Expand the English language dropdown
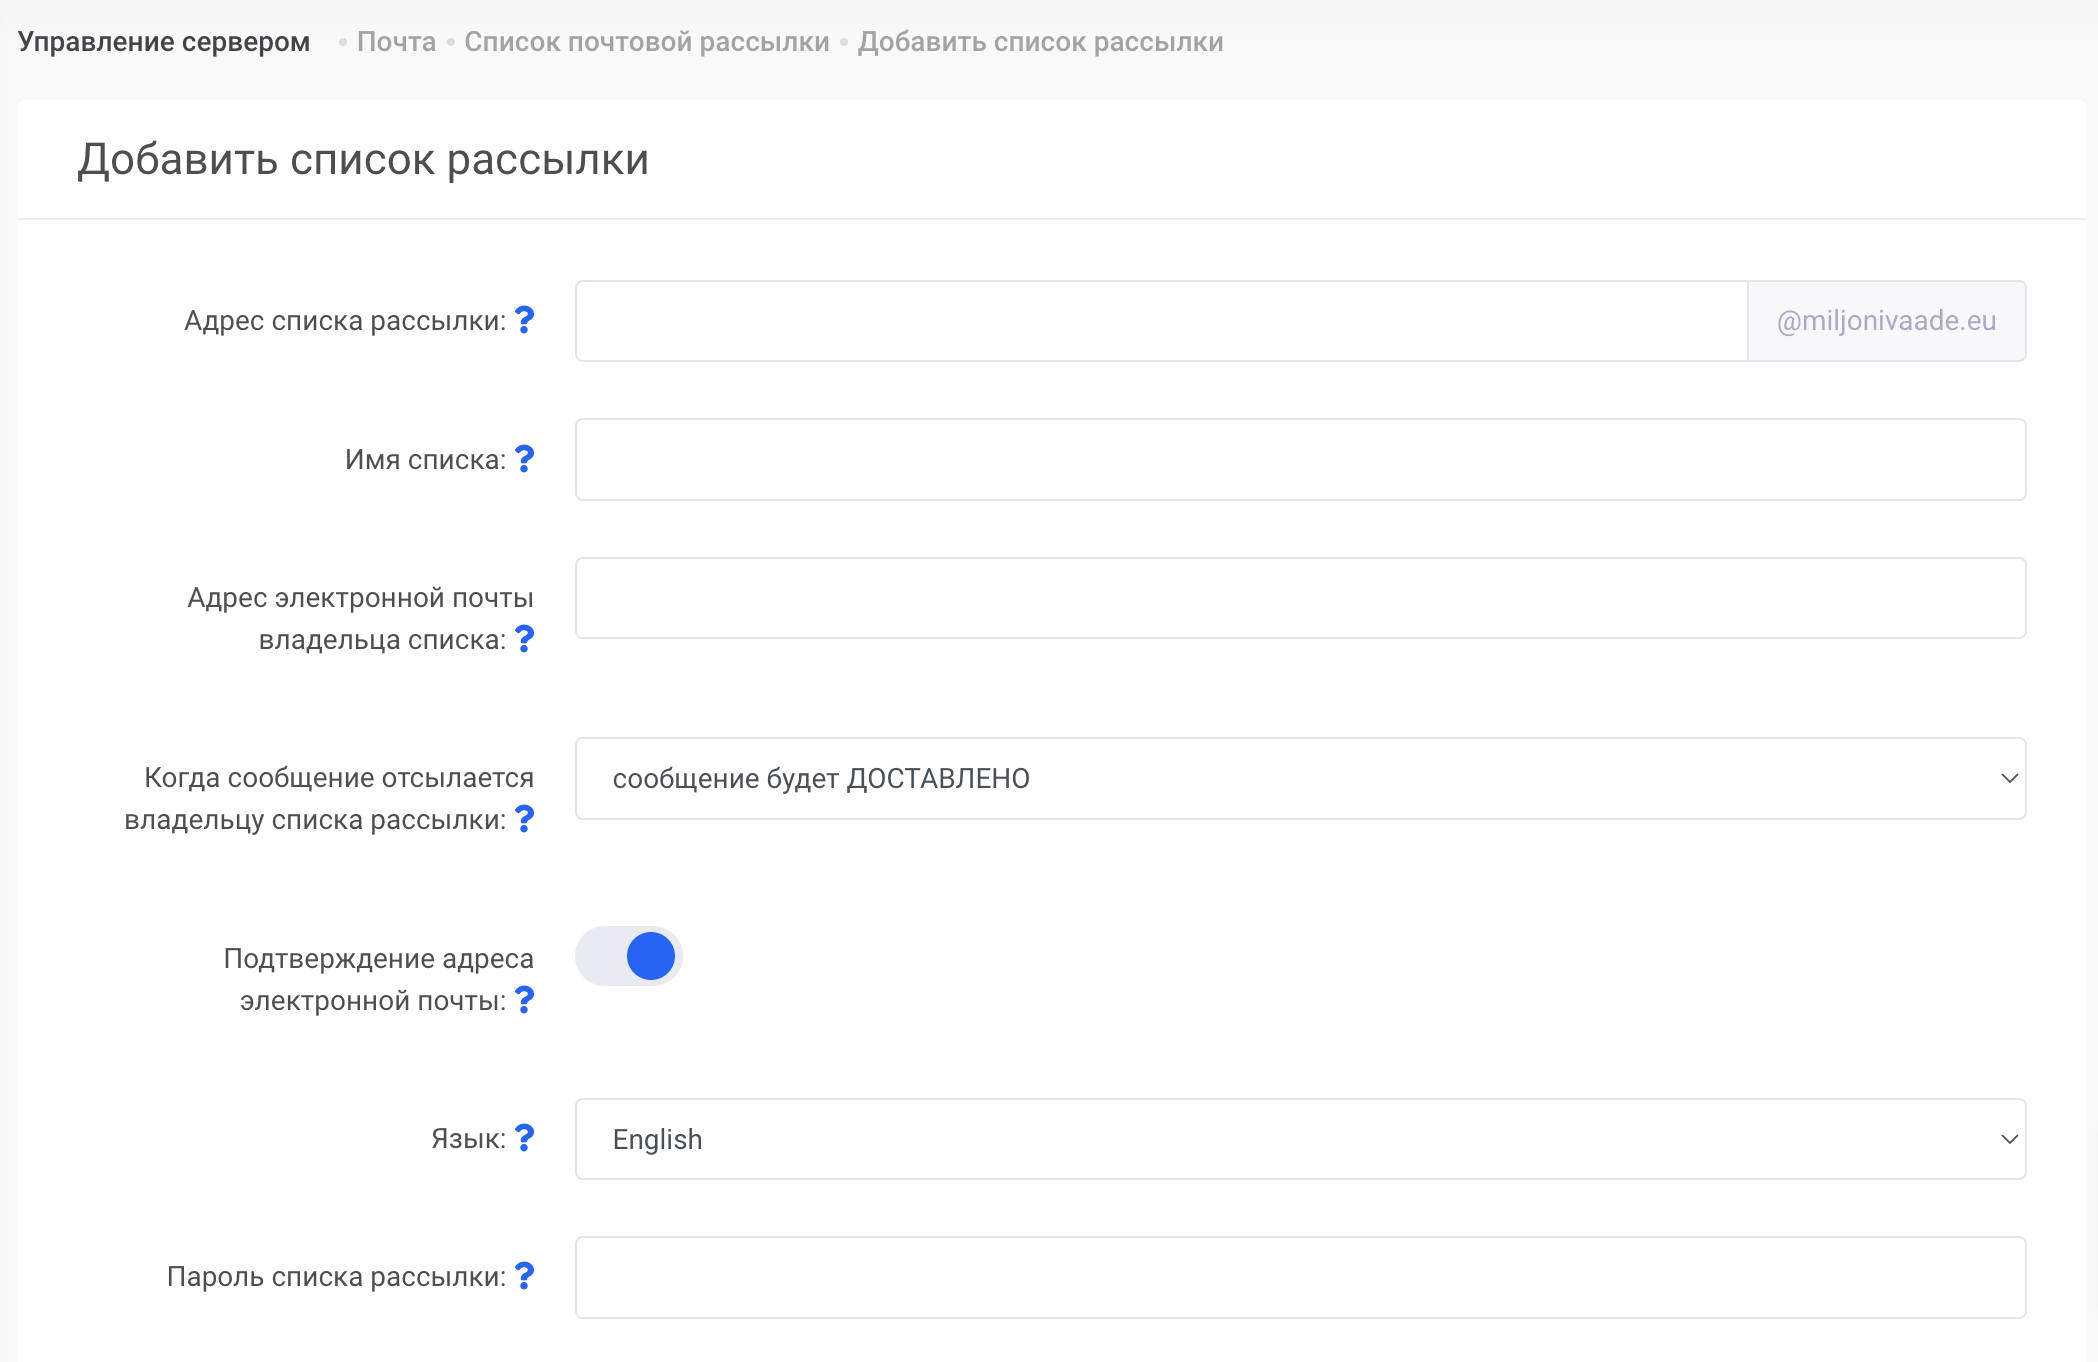Viewport: 2098px width, 1362px height. [1300, 1139]
